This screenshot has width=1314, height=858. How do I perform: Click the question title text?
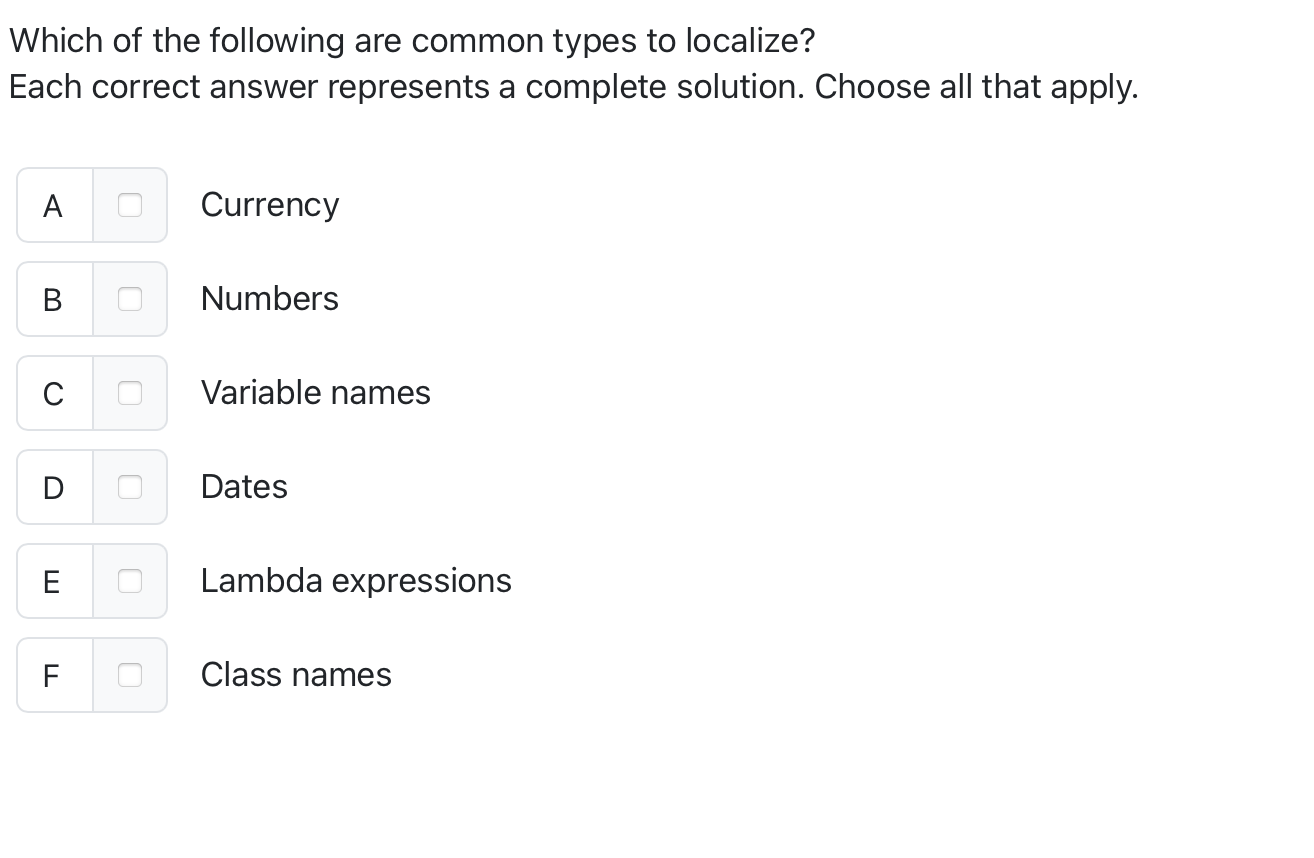click(x=412, y=40)
